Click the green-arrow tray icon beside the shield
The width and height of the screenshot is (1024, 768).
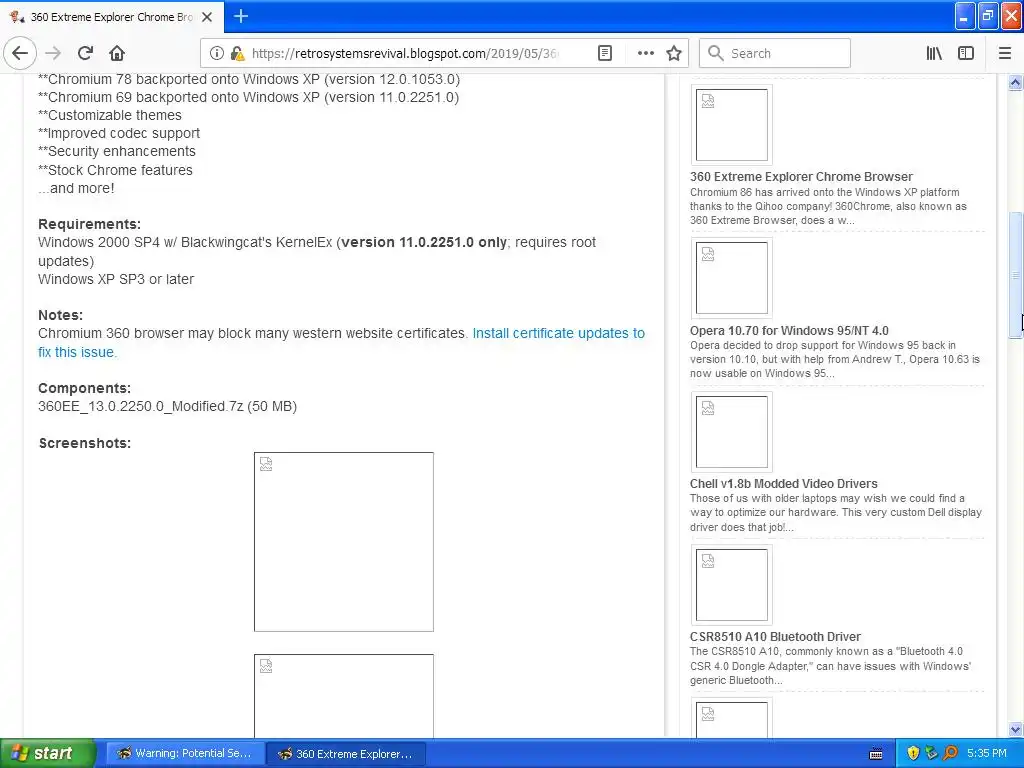coord(931,753)
